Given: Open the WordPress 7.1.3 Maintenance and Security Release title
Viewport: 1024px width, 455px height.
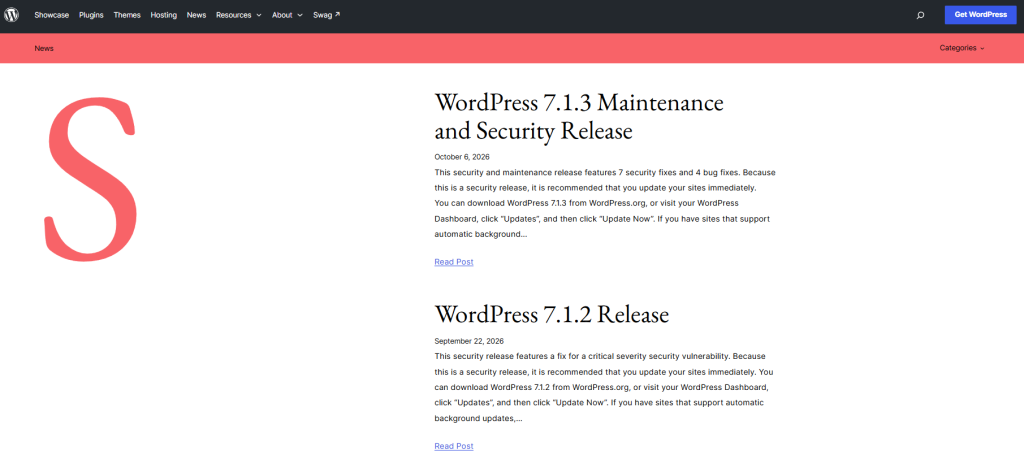Looking at the screenshot, I should coord(579,117).
